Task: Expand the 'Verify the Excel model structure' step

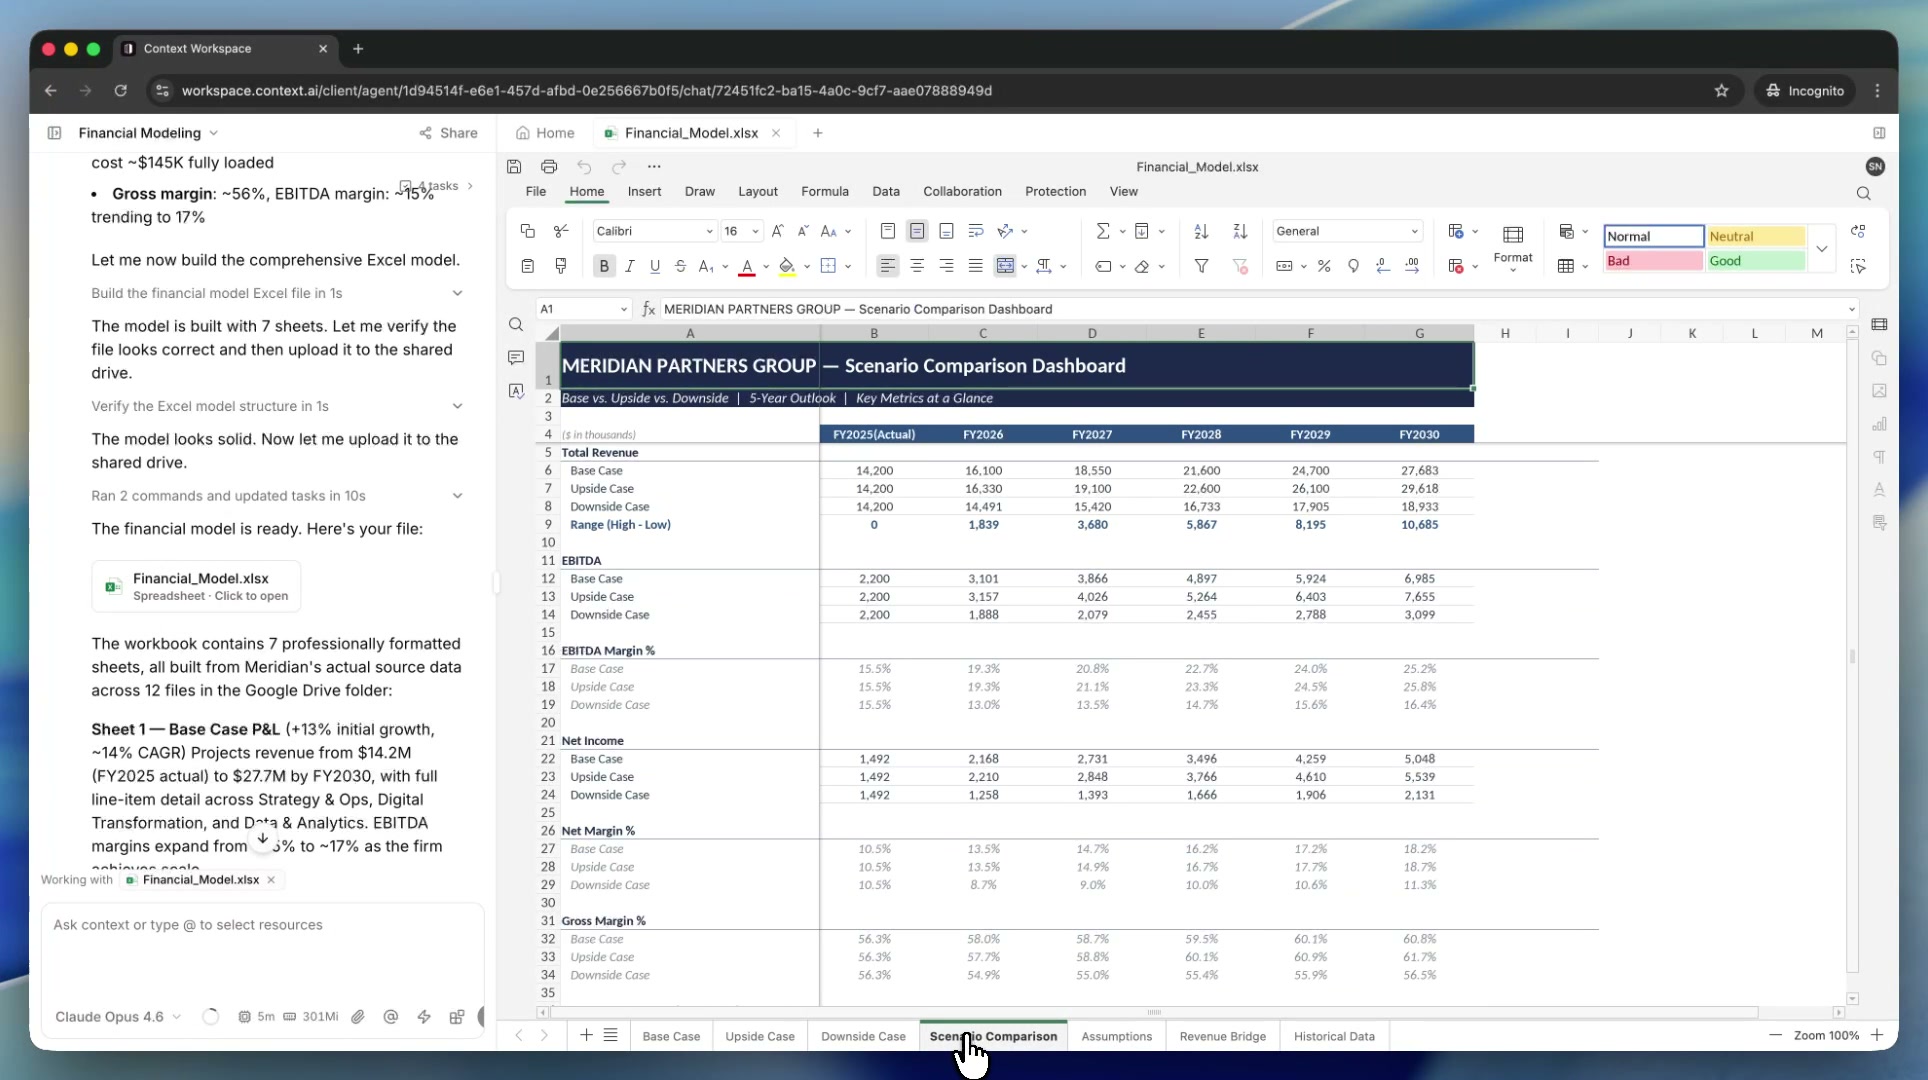Action: pyautogui.click(x=457, y=406)
